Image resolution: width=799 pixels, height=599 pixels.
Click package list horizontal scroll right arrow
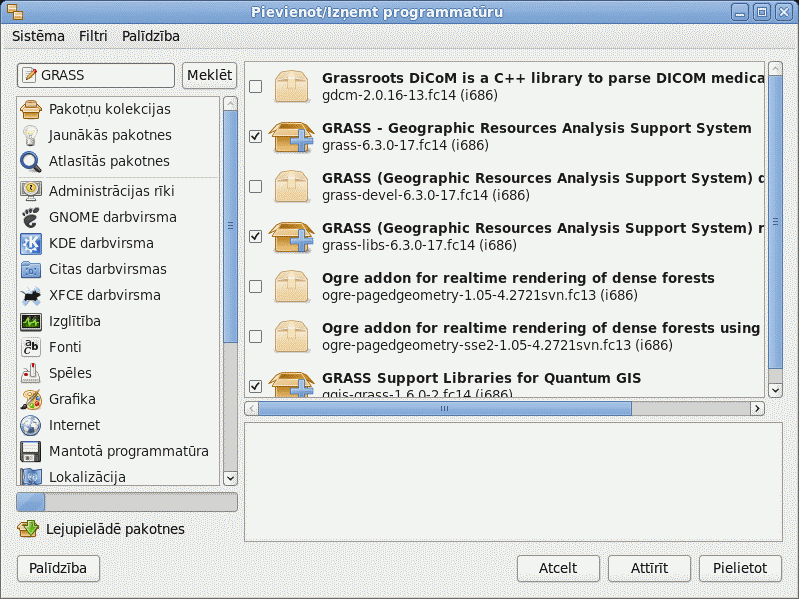(x=757, y=409)
